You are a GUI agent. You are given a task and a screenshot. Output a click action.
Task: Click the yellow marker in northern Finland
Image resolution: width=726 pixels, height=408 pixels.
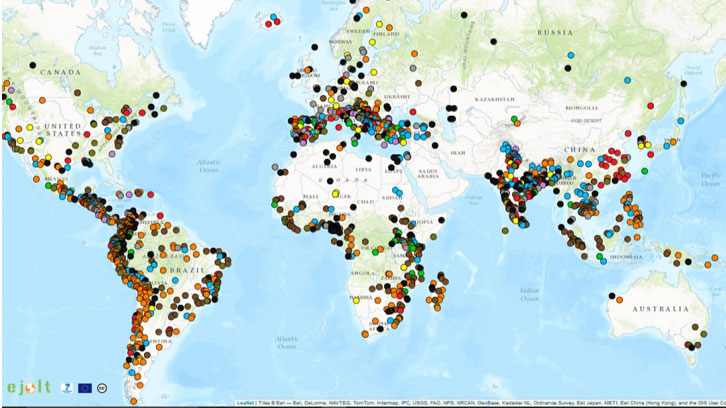[379, 25]
